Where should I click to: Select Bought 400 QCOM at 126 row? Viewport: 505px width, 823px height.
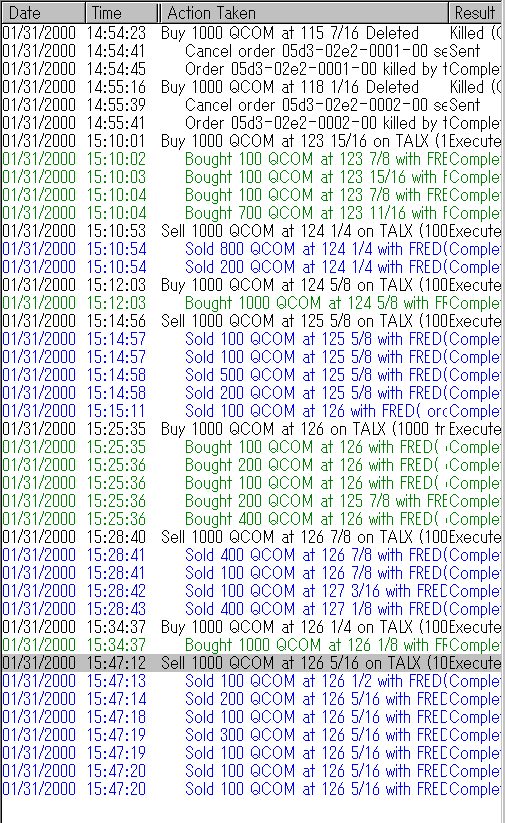coord(252,519)
